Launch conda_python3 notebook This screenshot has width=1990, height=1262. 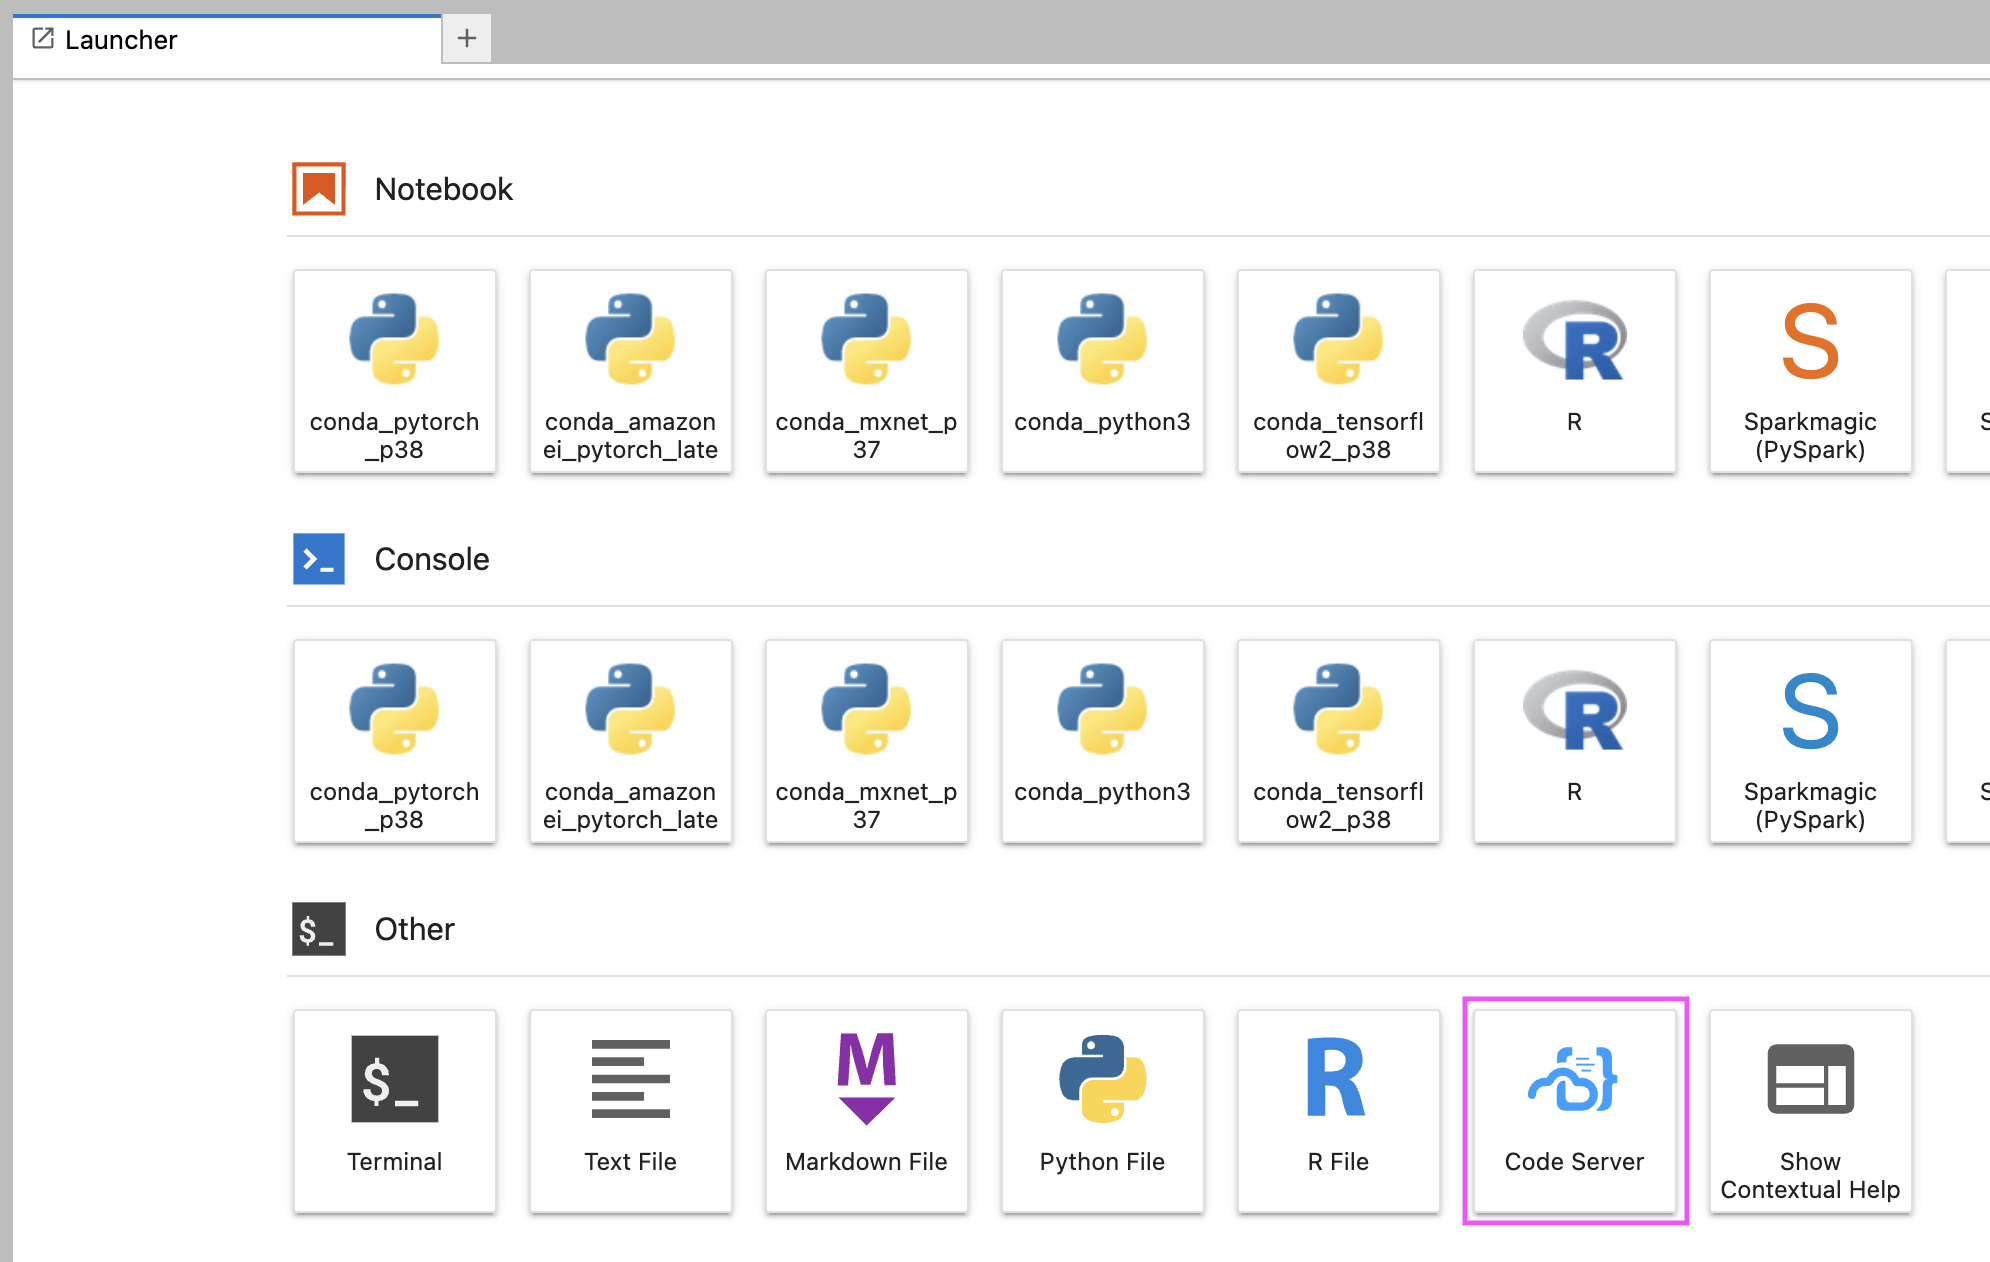pos(1102,370)
